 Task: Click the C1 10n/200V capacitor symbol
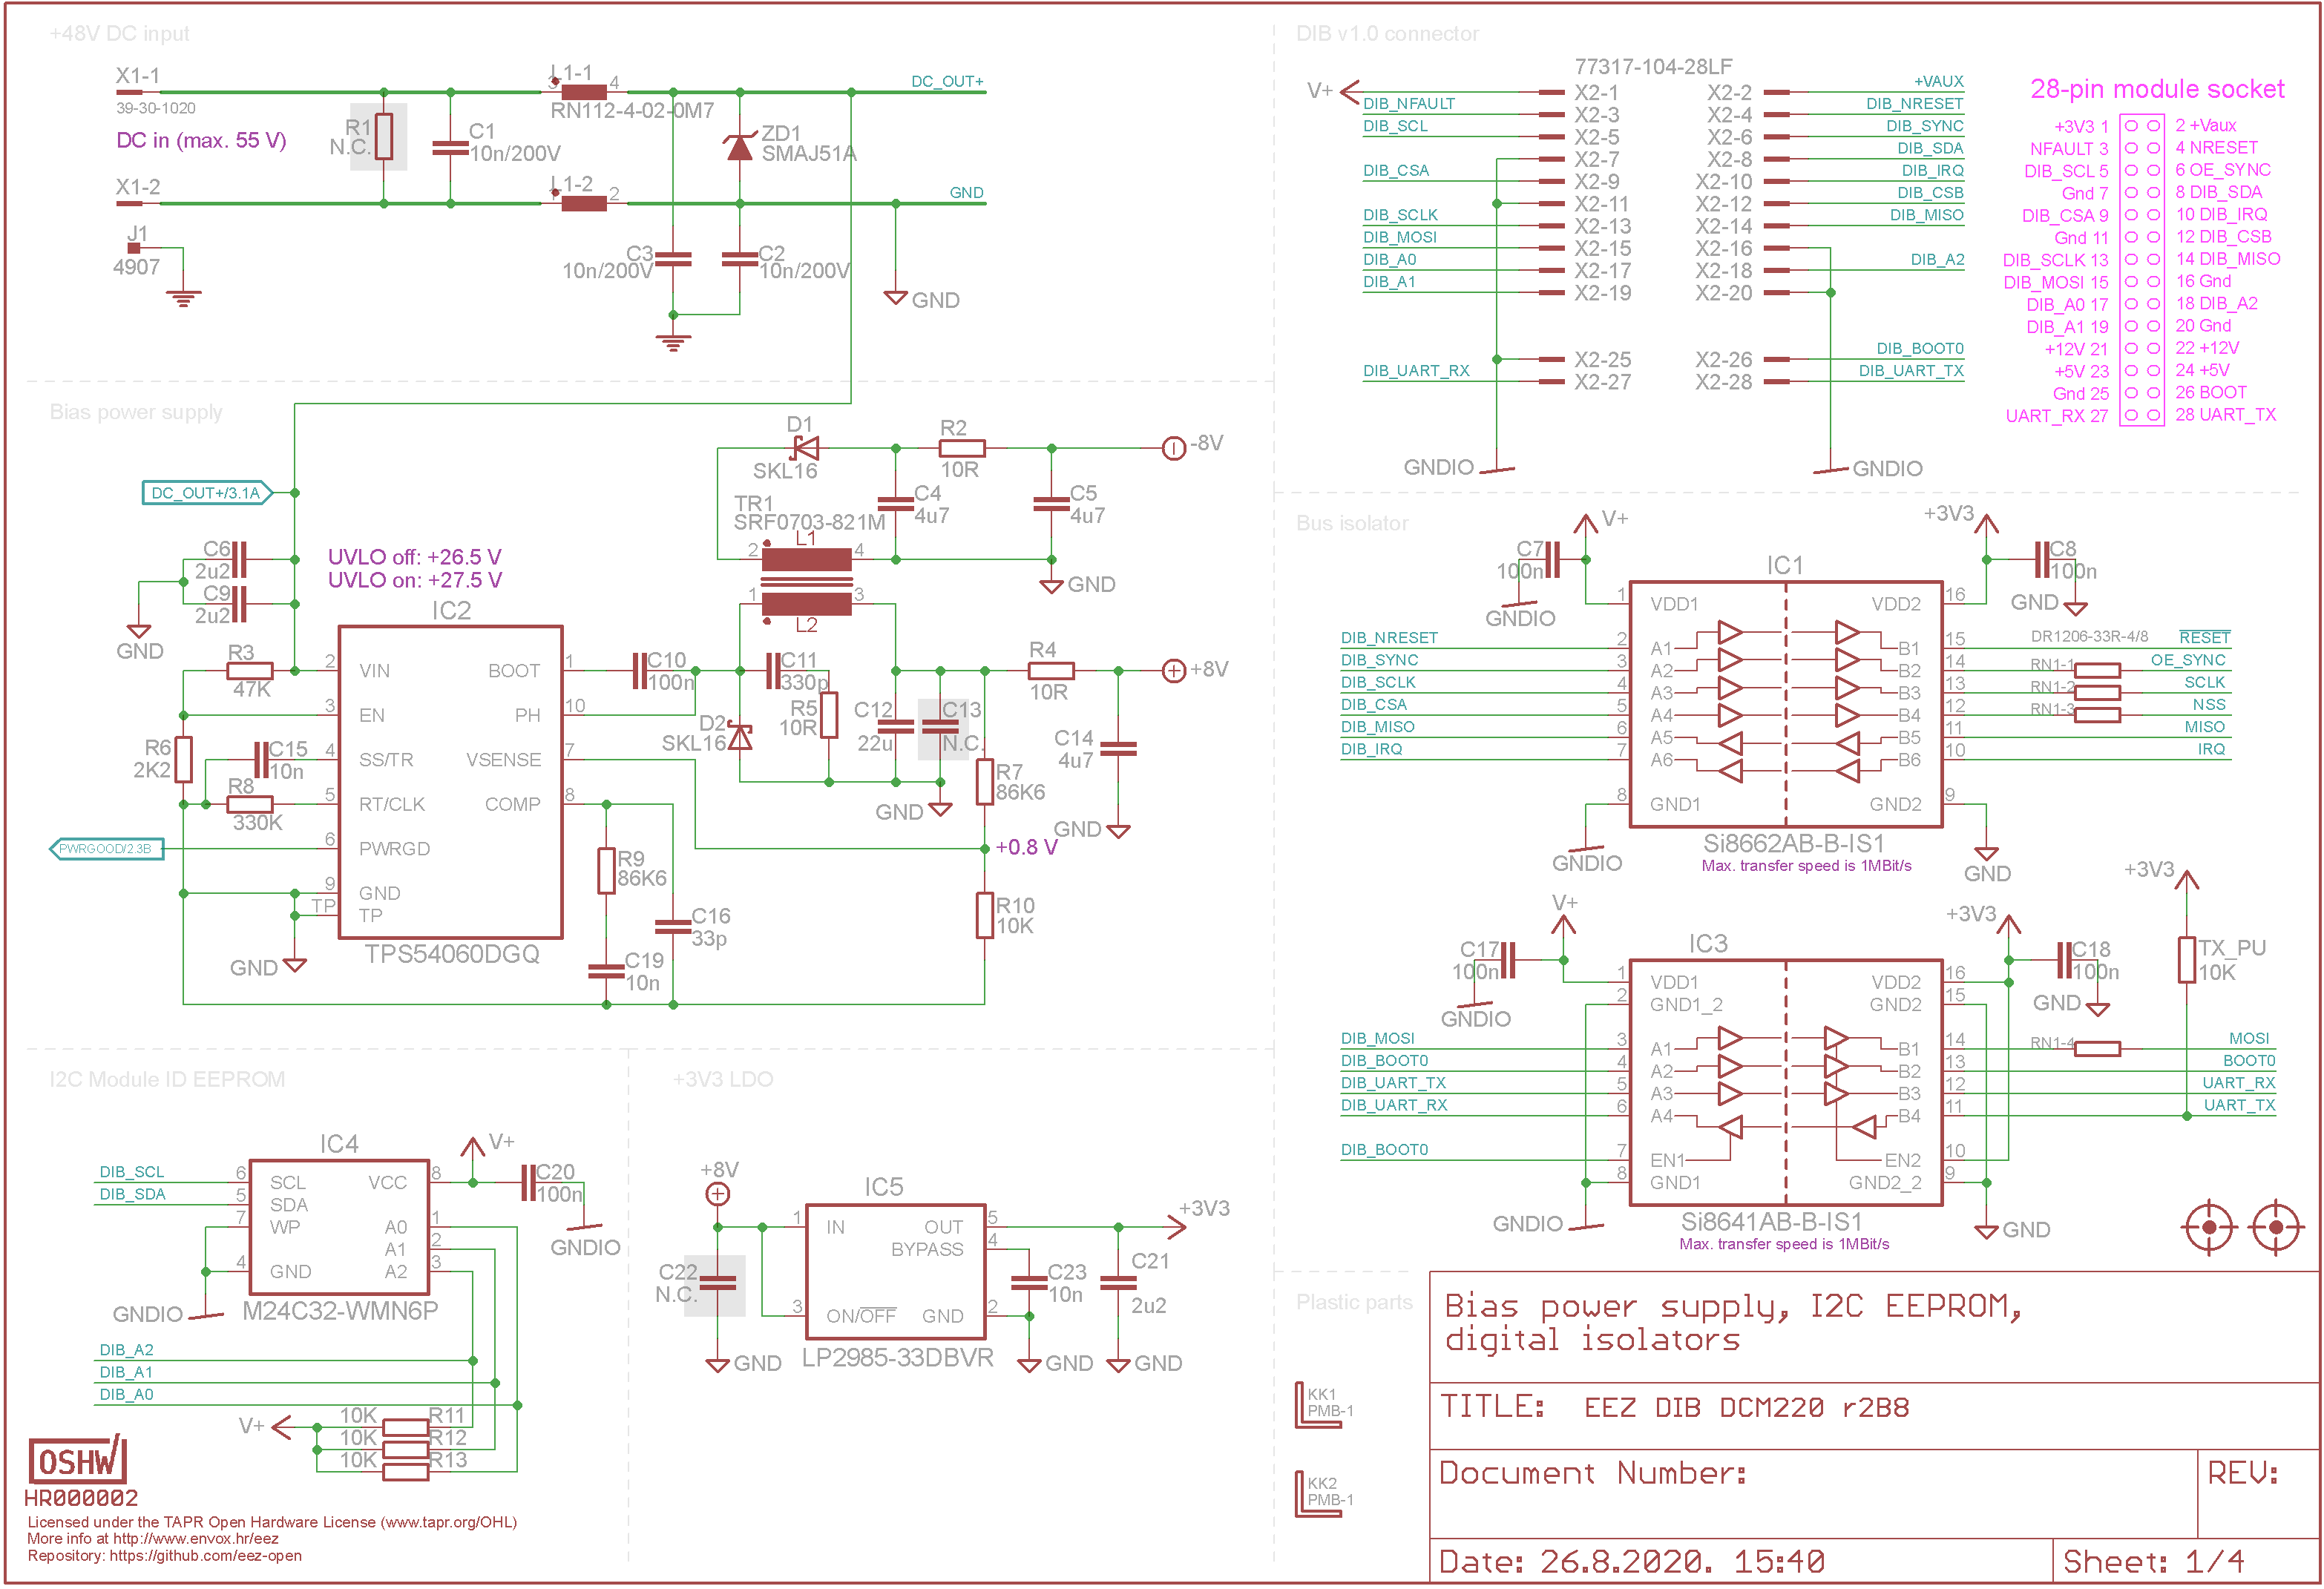[x=450, y=148]
